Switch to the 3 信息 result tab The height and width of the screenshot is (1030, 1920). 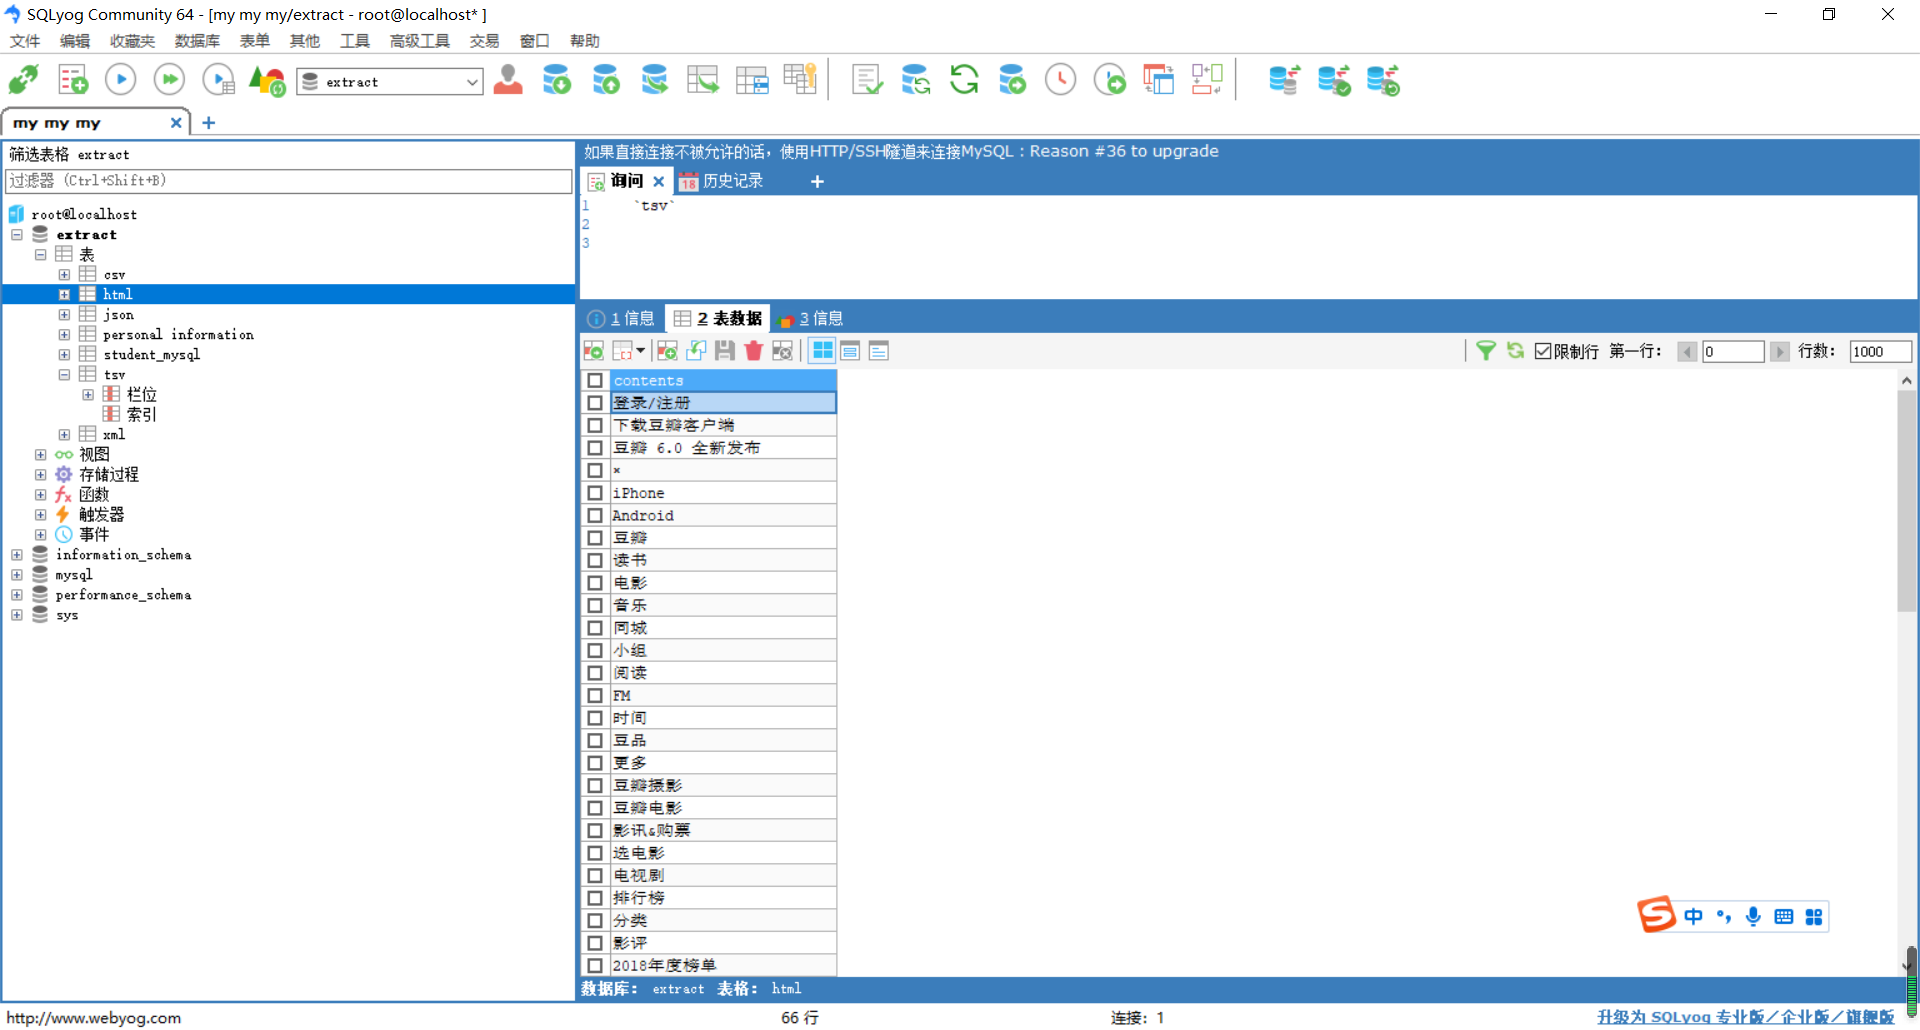tap(811, 318)
